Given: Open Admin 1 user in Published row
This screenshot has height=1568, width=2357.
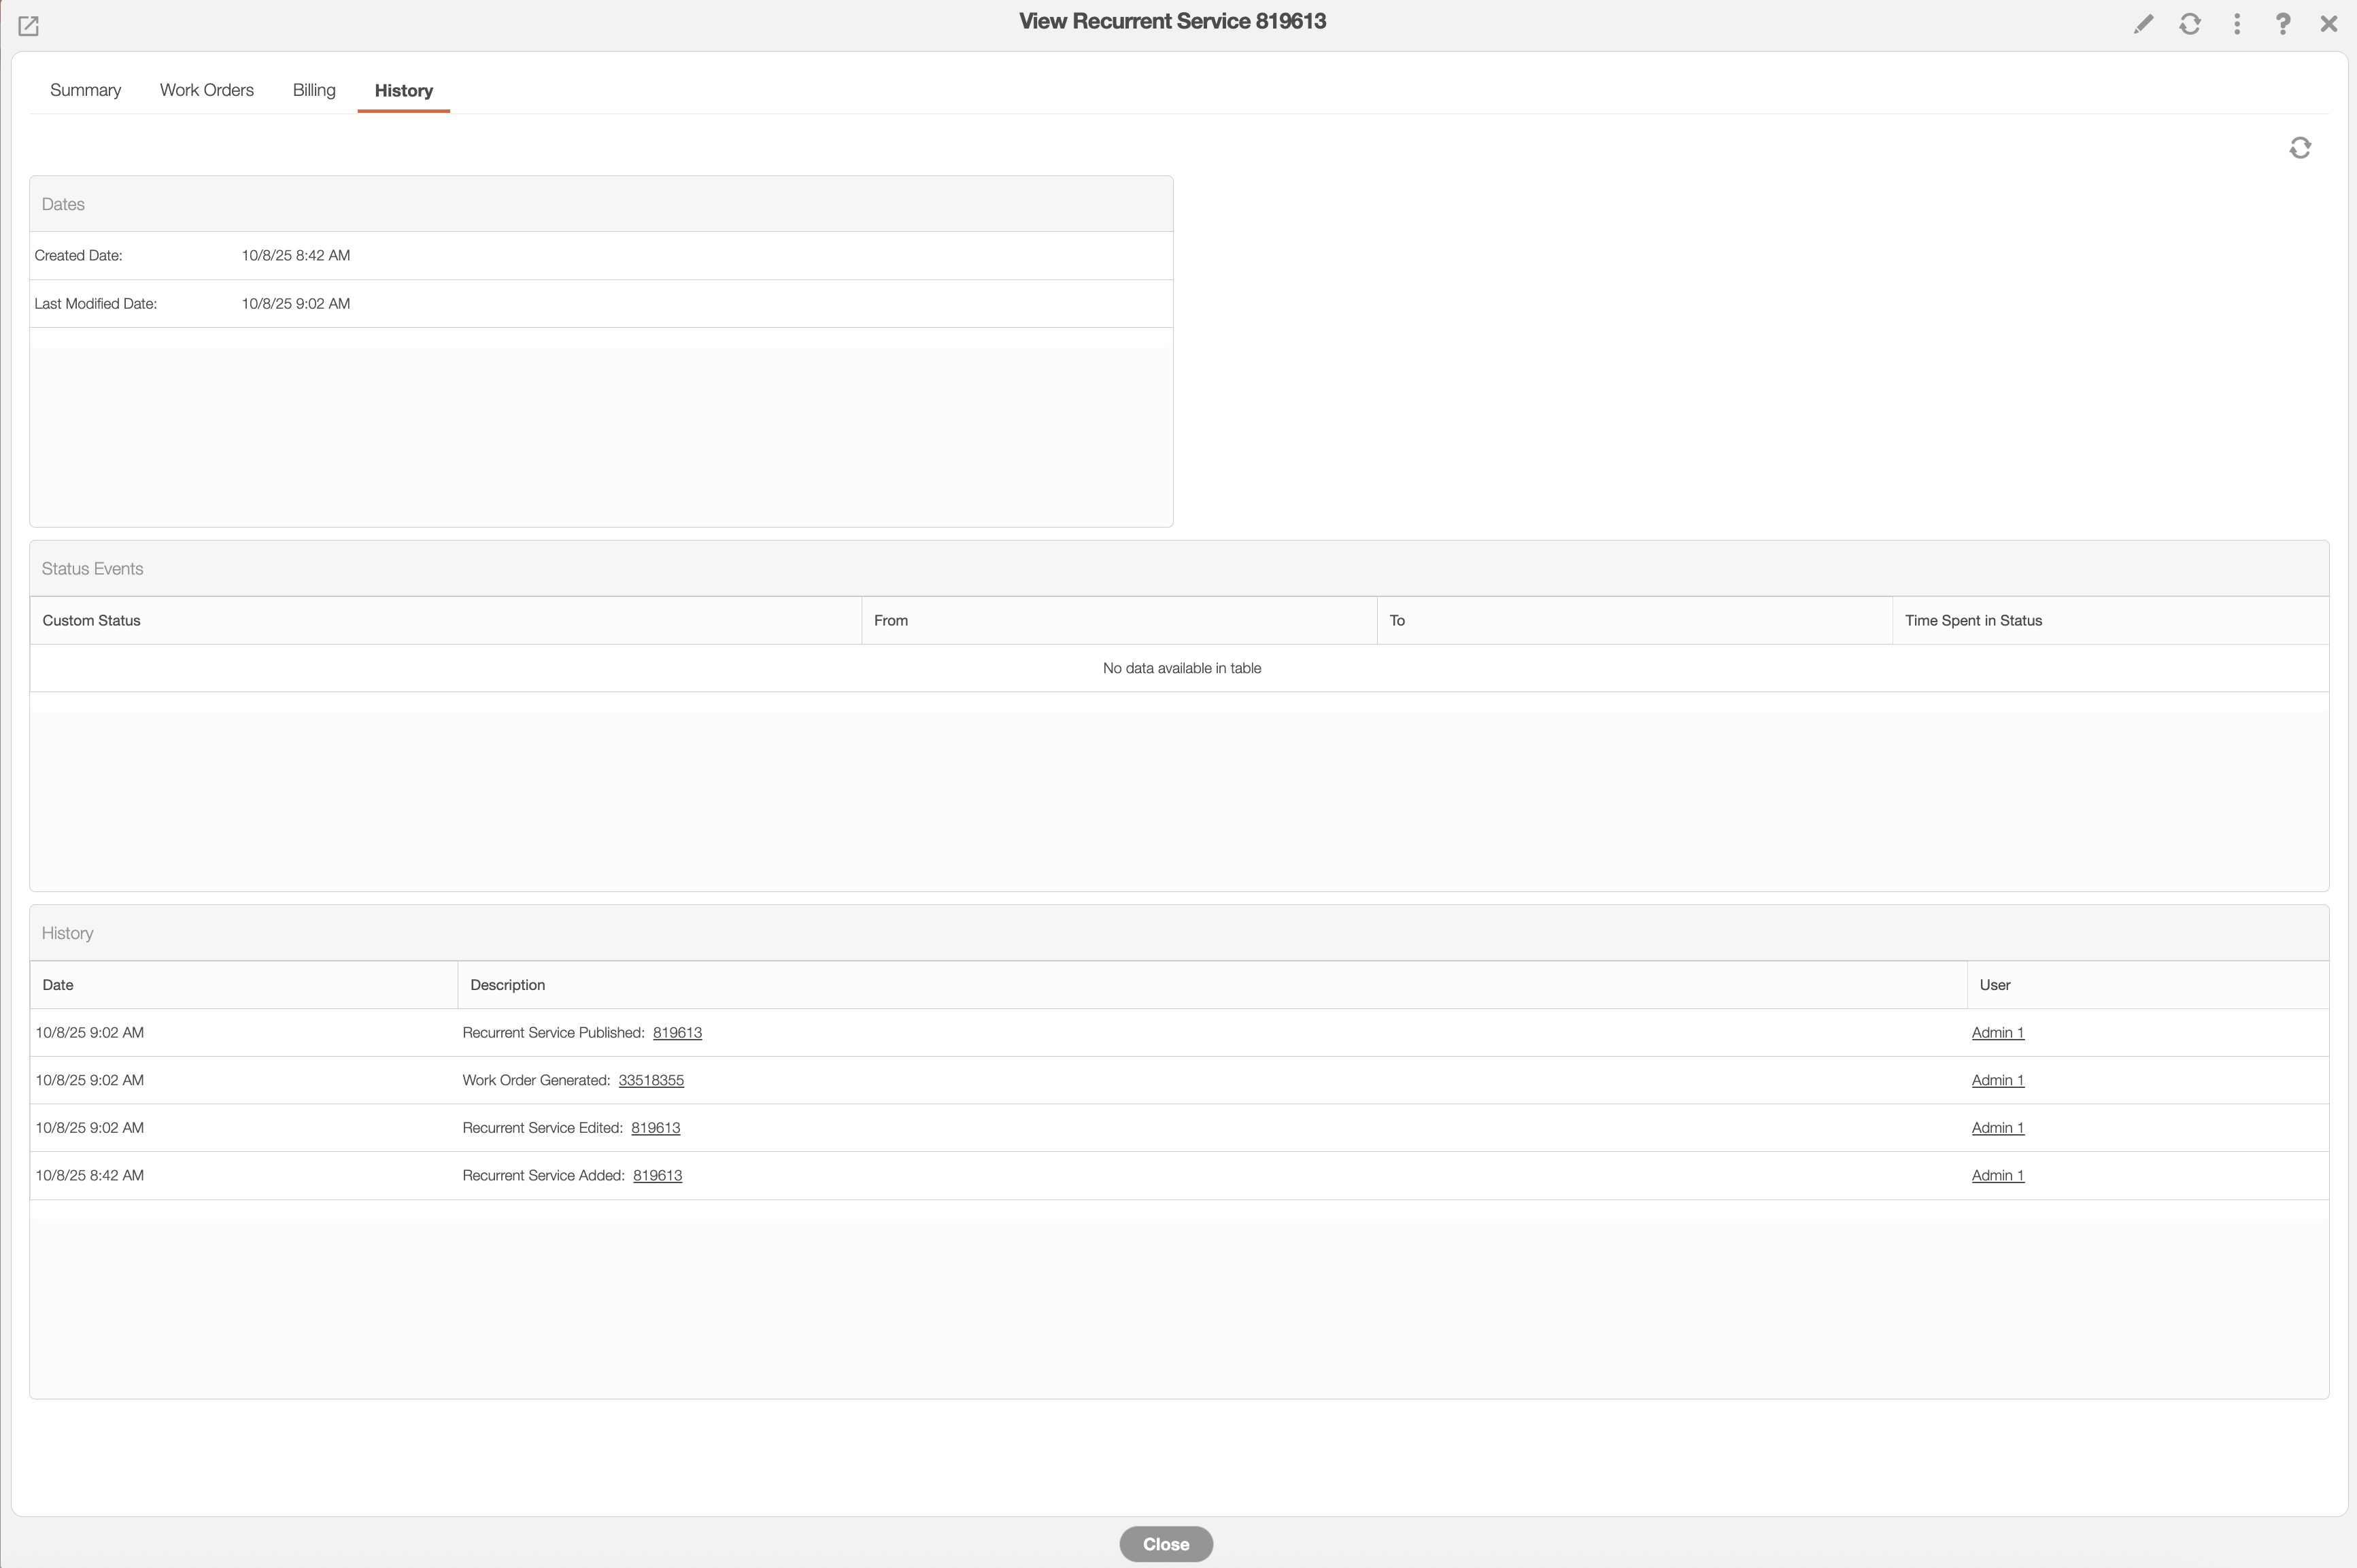Looking at the screenshot, I should [1997, 1032].
